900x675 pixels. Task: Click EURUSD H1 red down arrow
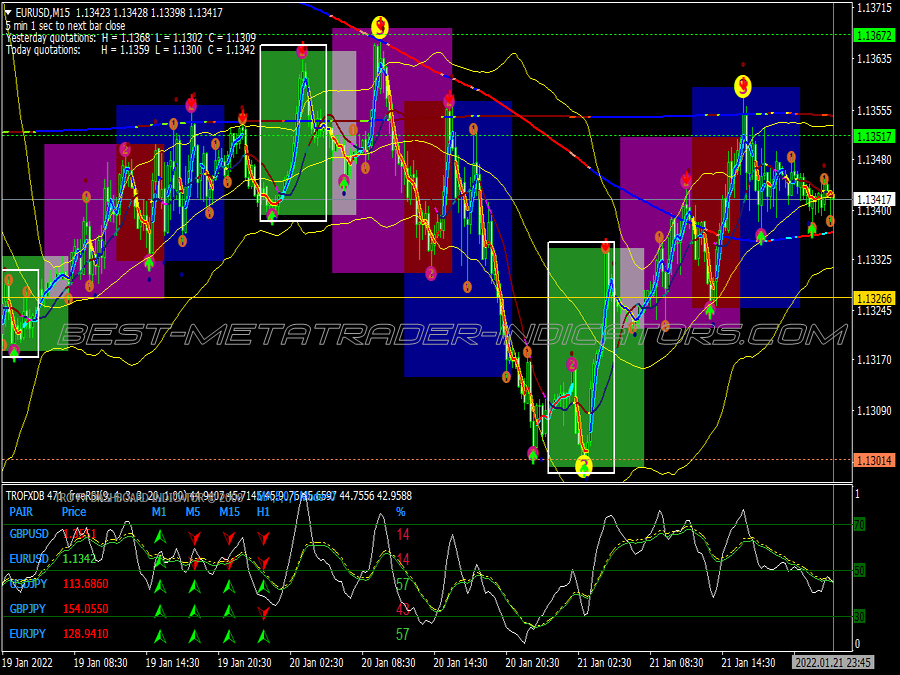pos(263,562)
